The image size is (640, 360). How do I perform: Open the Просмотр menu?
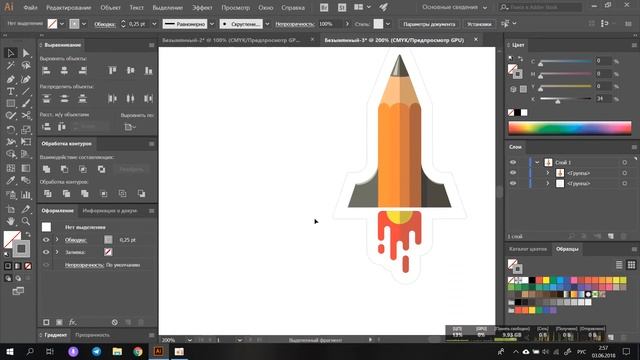pos(236,8)
